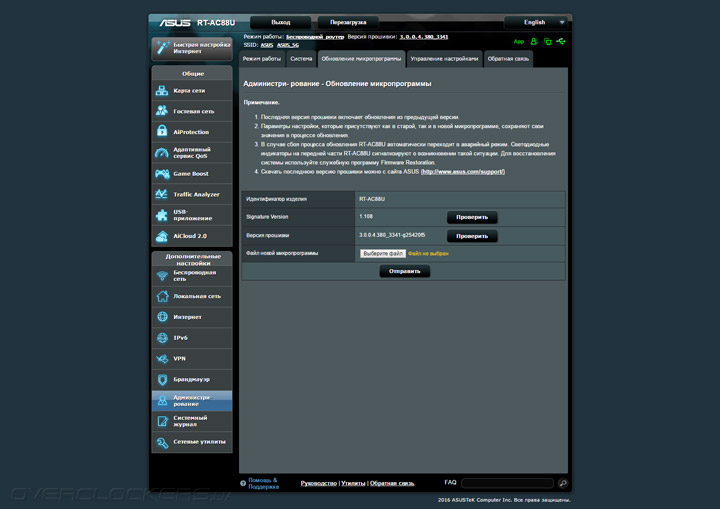Open the Firewall (Брандмауэр) shield icon
This screenshot has height=509, width=720.
pyautogui.click(x=162, y=379)
